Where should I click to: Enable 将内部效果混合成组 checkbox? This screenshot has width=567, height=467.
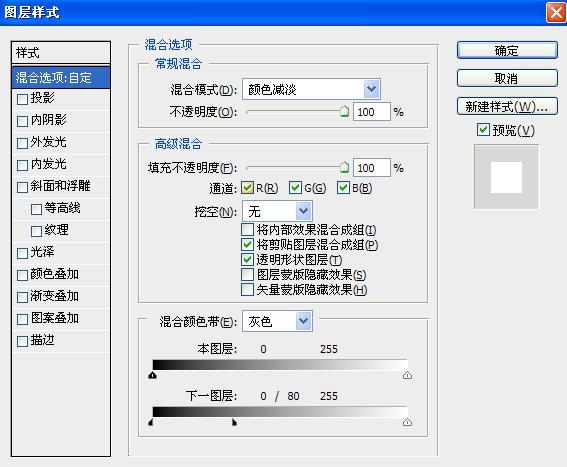[247, 229]
